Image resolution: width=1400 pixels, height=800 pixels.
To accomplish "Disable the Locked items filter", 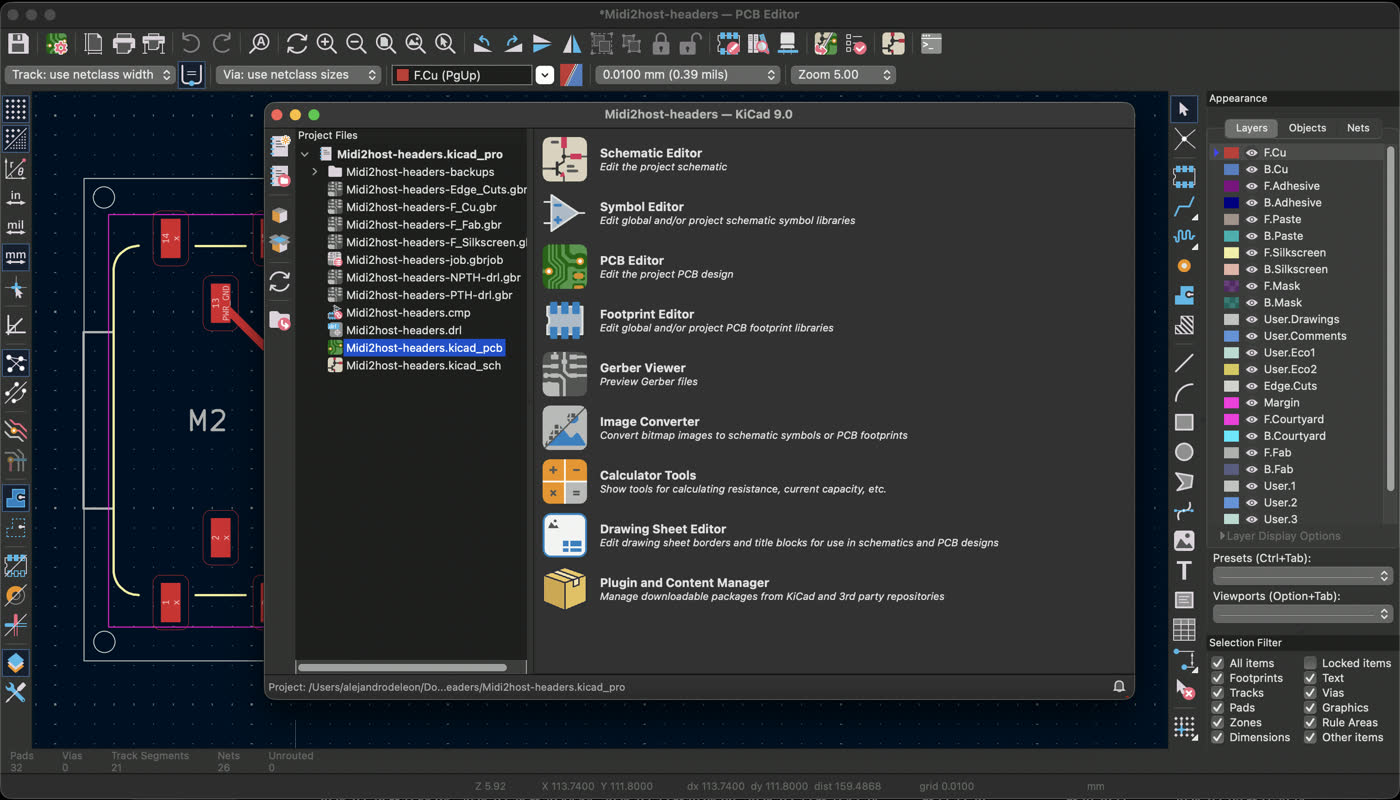I will point(1311,662).
